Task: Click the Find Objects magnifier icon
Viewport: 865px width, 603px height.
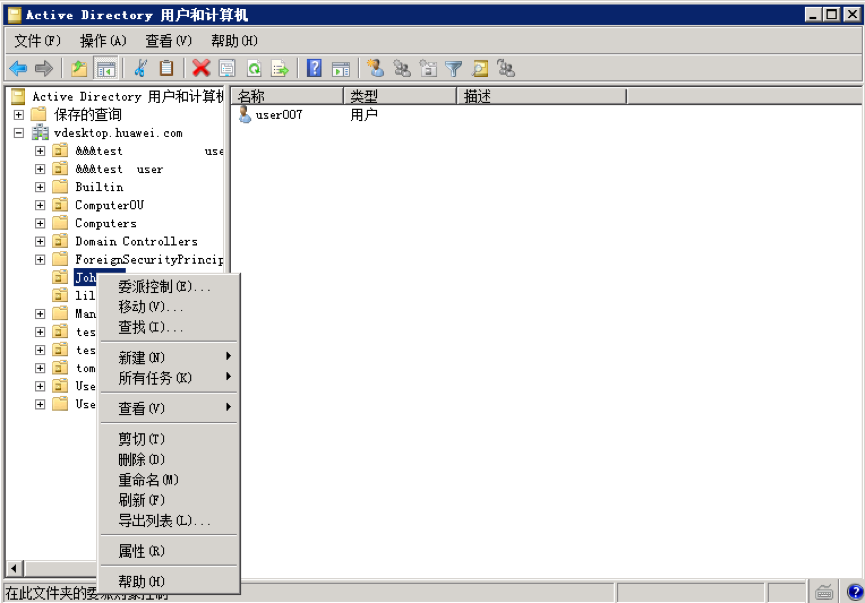Action: pyautogui.click(x=480, y=69)
